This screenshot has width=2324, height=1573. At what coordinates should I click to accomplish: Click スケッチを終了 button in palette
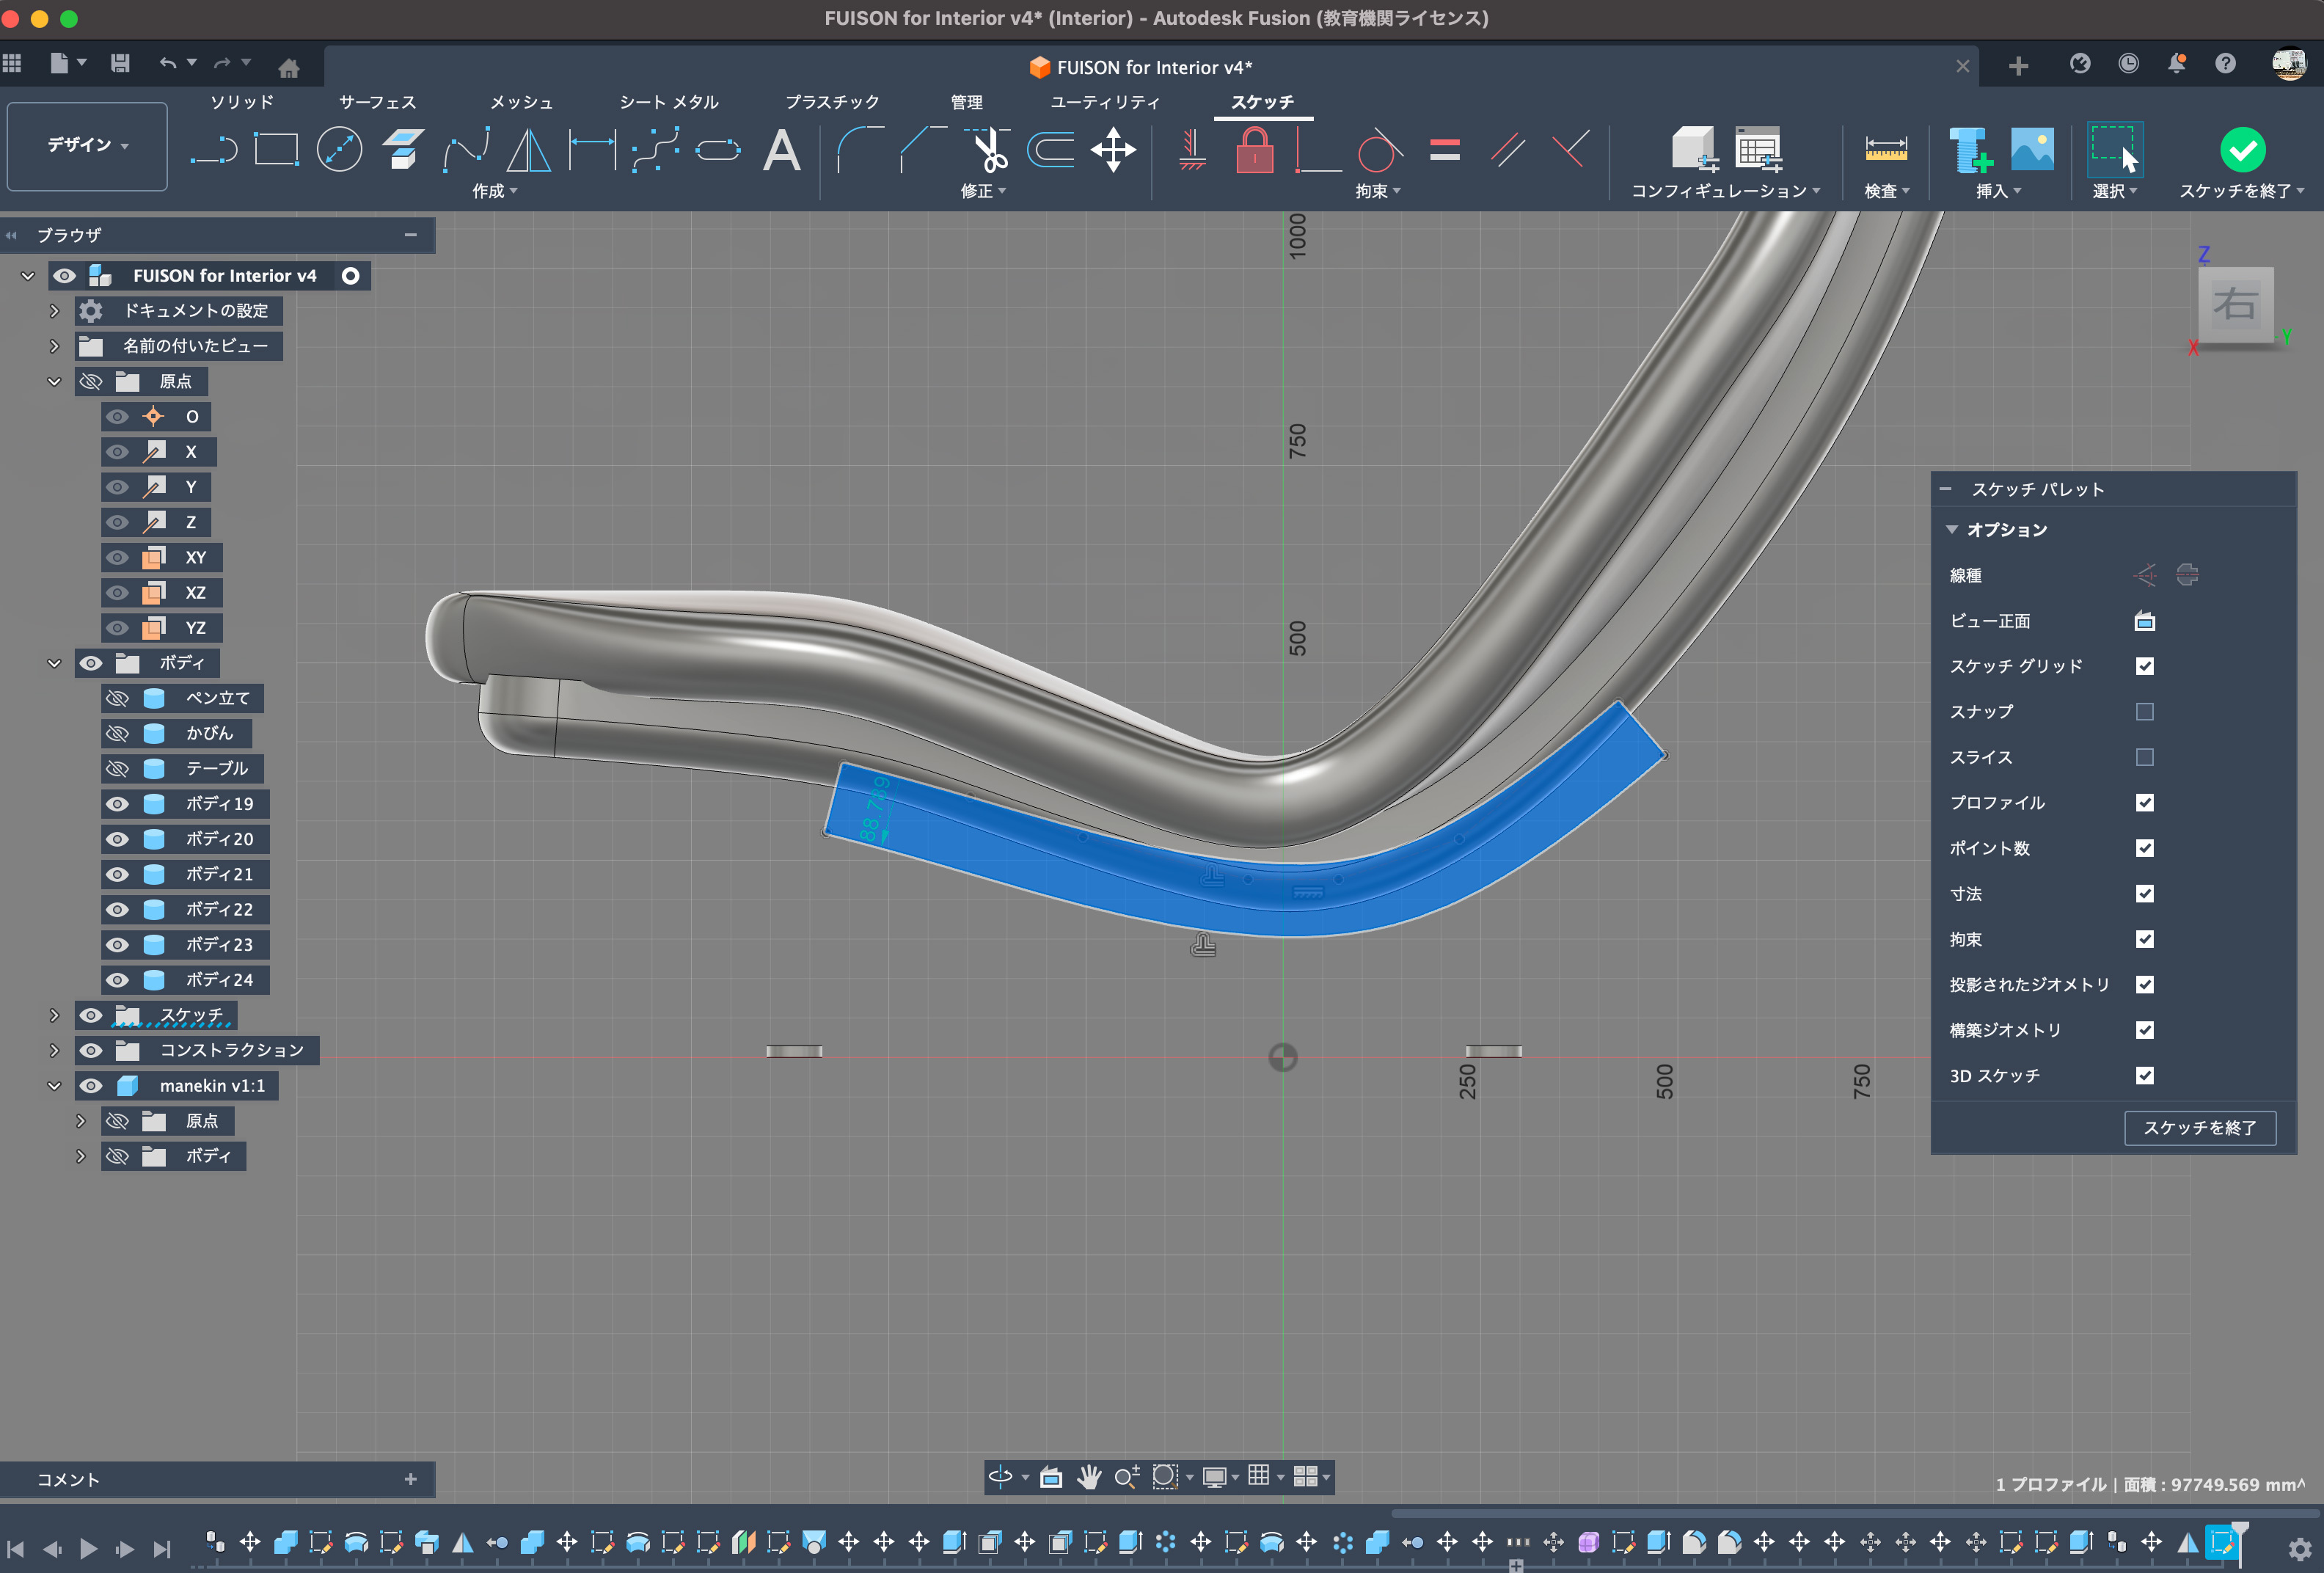pyautogui.click(x=2199, y=1128)
